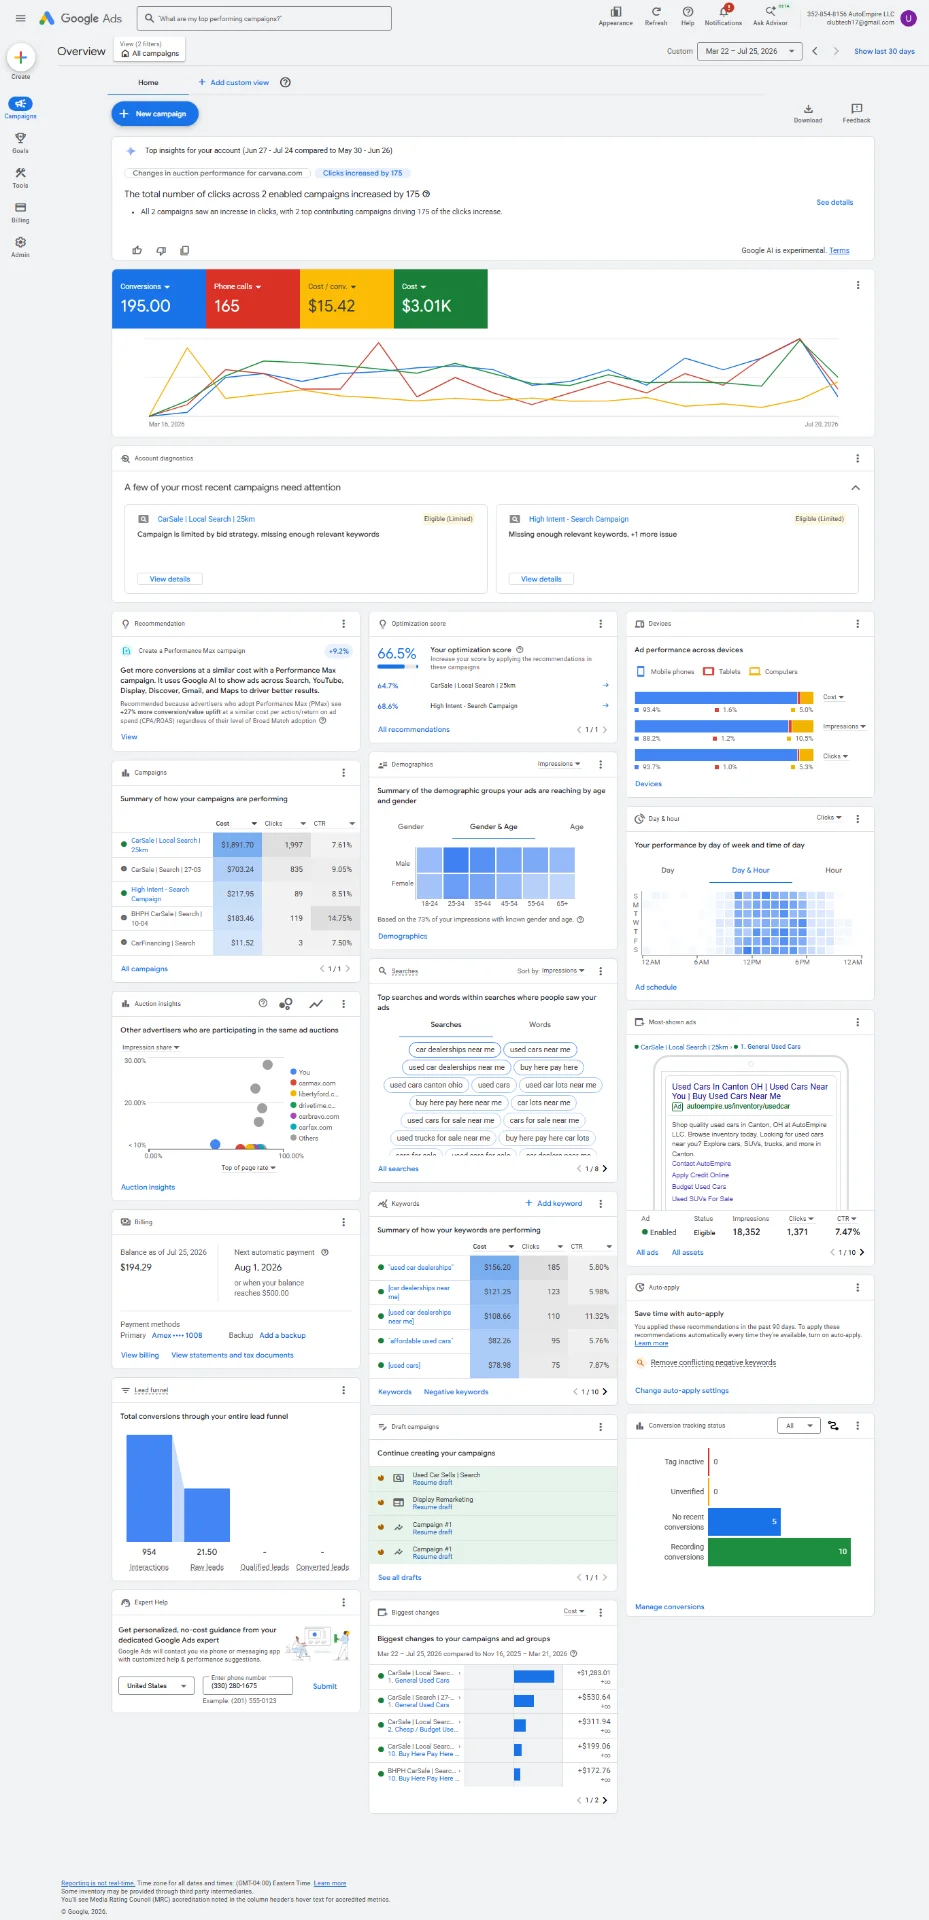This screenshot has width=929, height=1920.
Task: Click Recording conversions green bar
Action: pos(779,1552)
